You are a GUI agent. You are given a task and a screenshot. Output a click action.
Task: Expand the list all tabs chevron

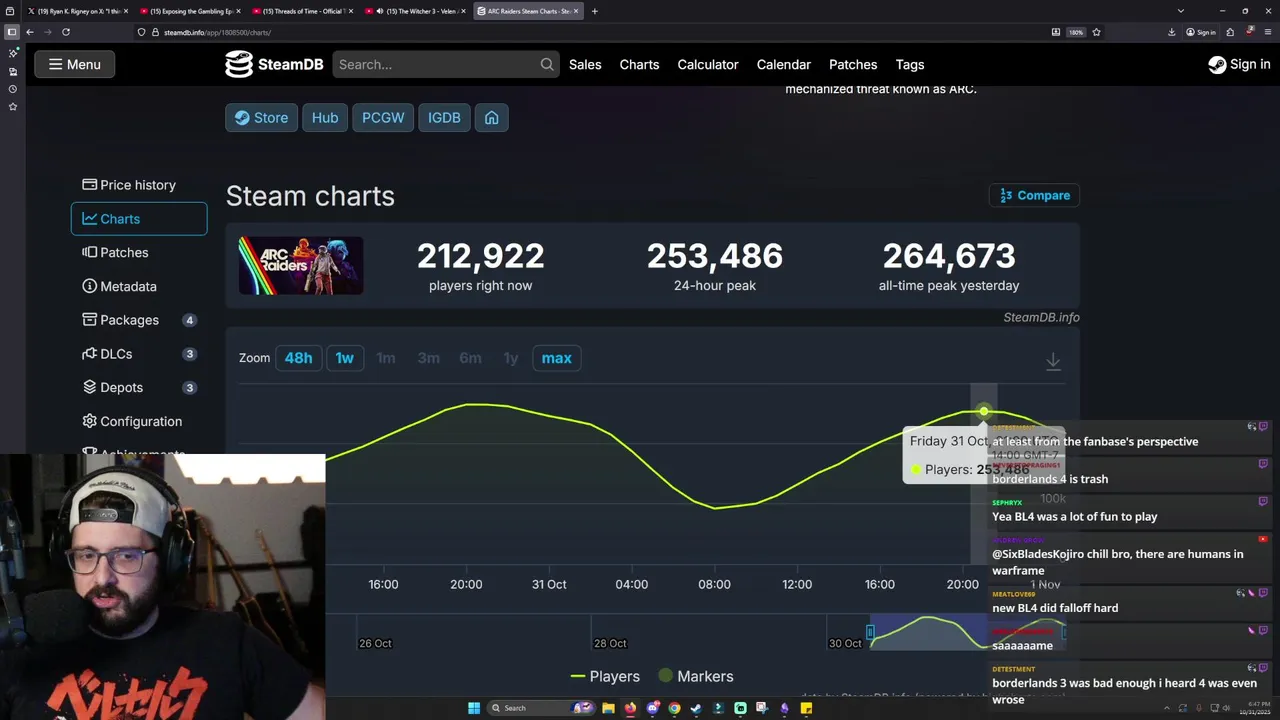coord(1181,11)
